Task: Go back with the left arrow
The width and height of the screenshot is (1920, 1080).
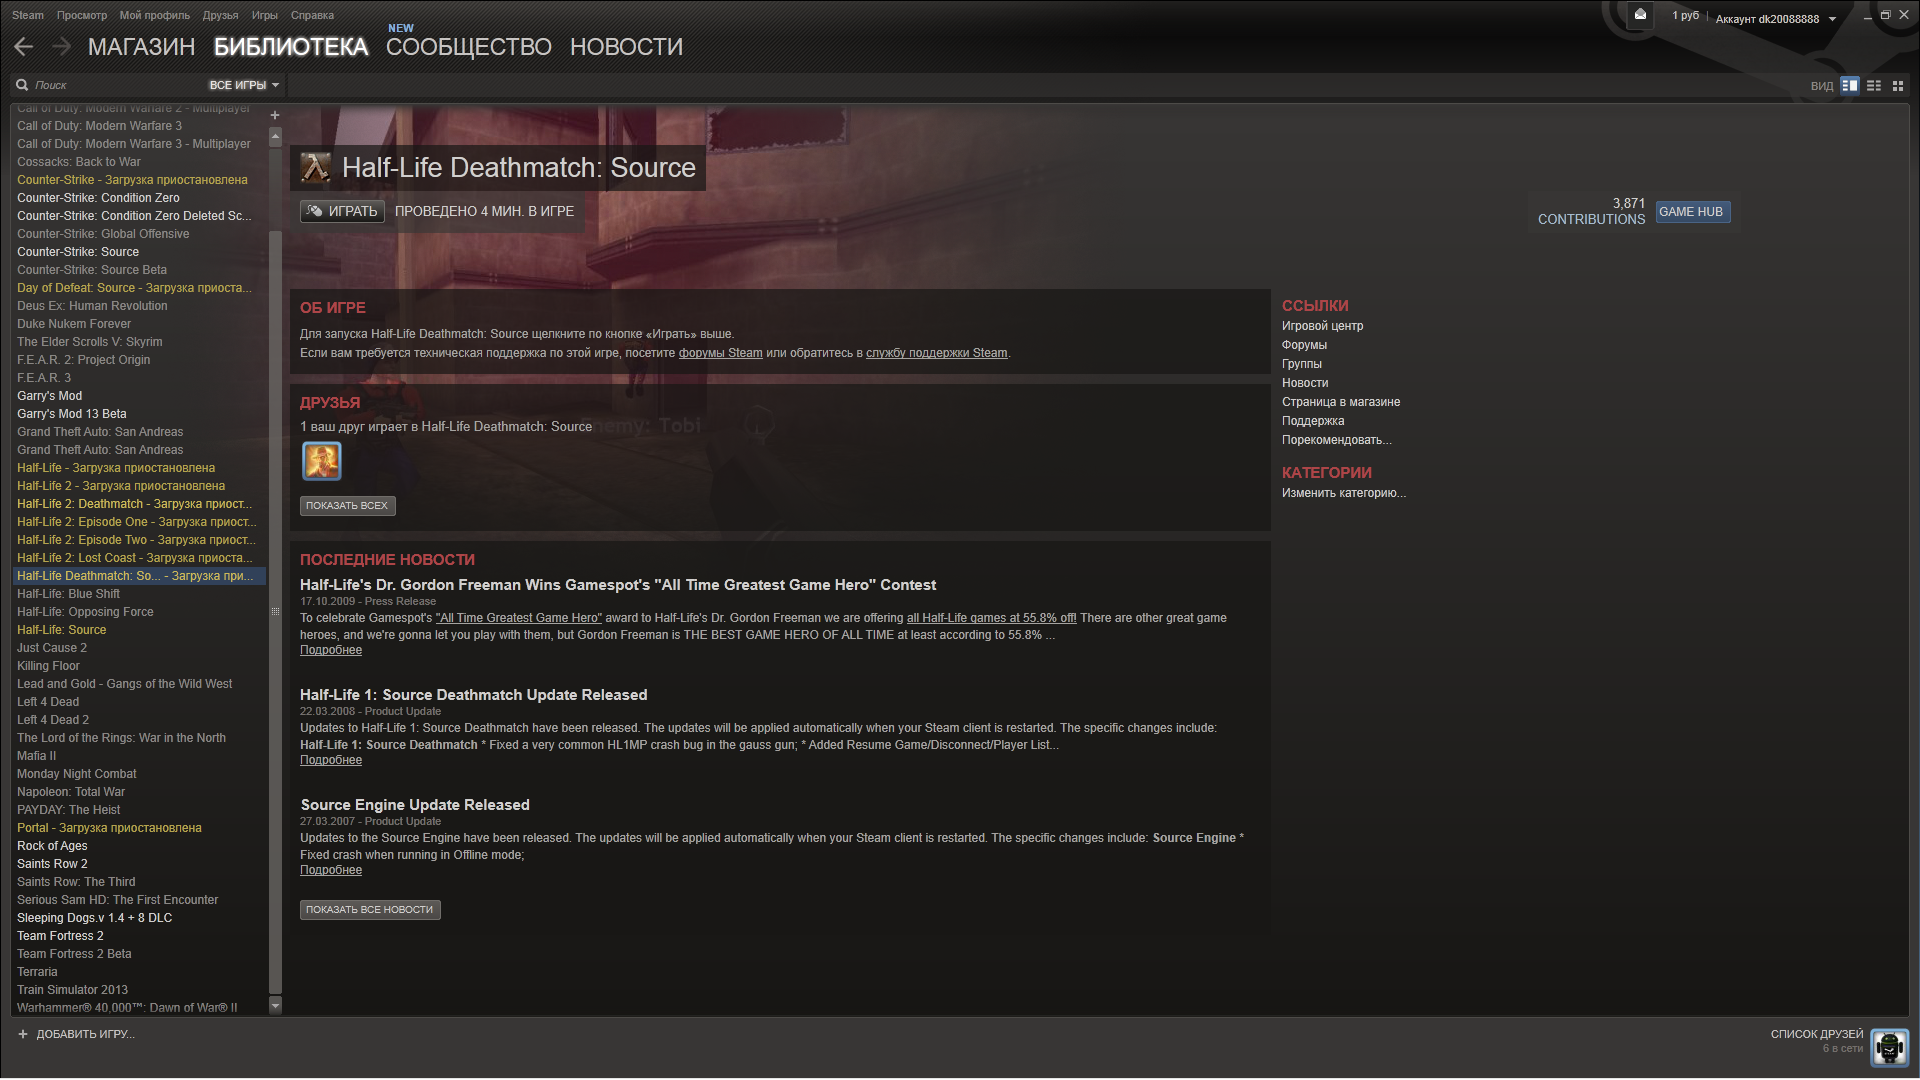Action: pyautogui.click(x=24, y=46)
